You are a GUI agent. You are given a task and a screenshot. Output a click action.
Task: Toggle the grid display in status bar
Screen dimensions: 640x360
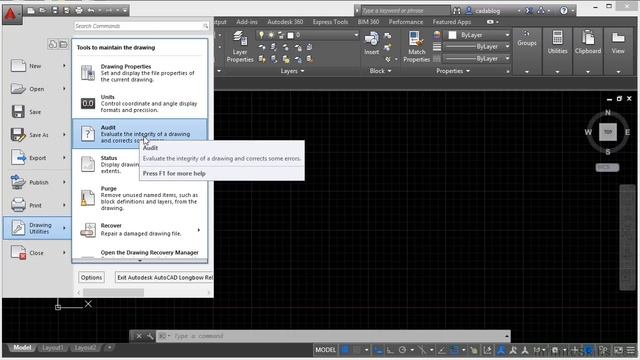tap(345, 350)
